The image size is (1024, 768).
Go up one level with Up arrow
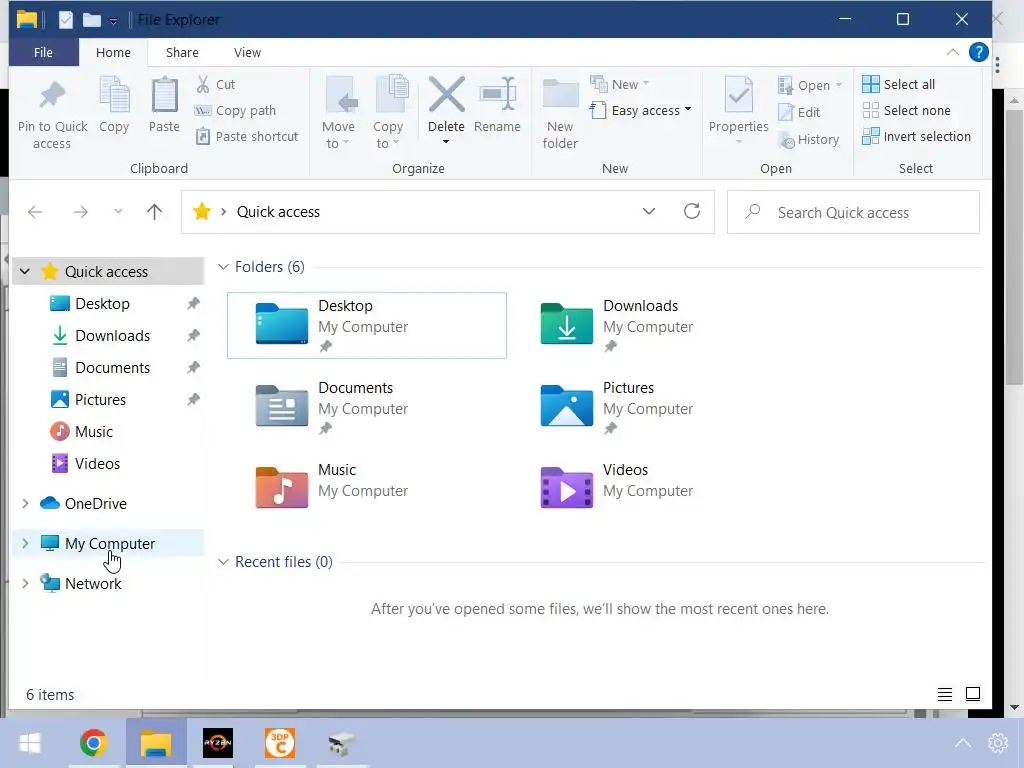click(x=154, y=212)
